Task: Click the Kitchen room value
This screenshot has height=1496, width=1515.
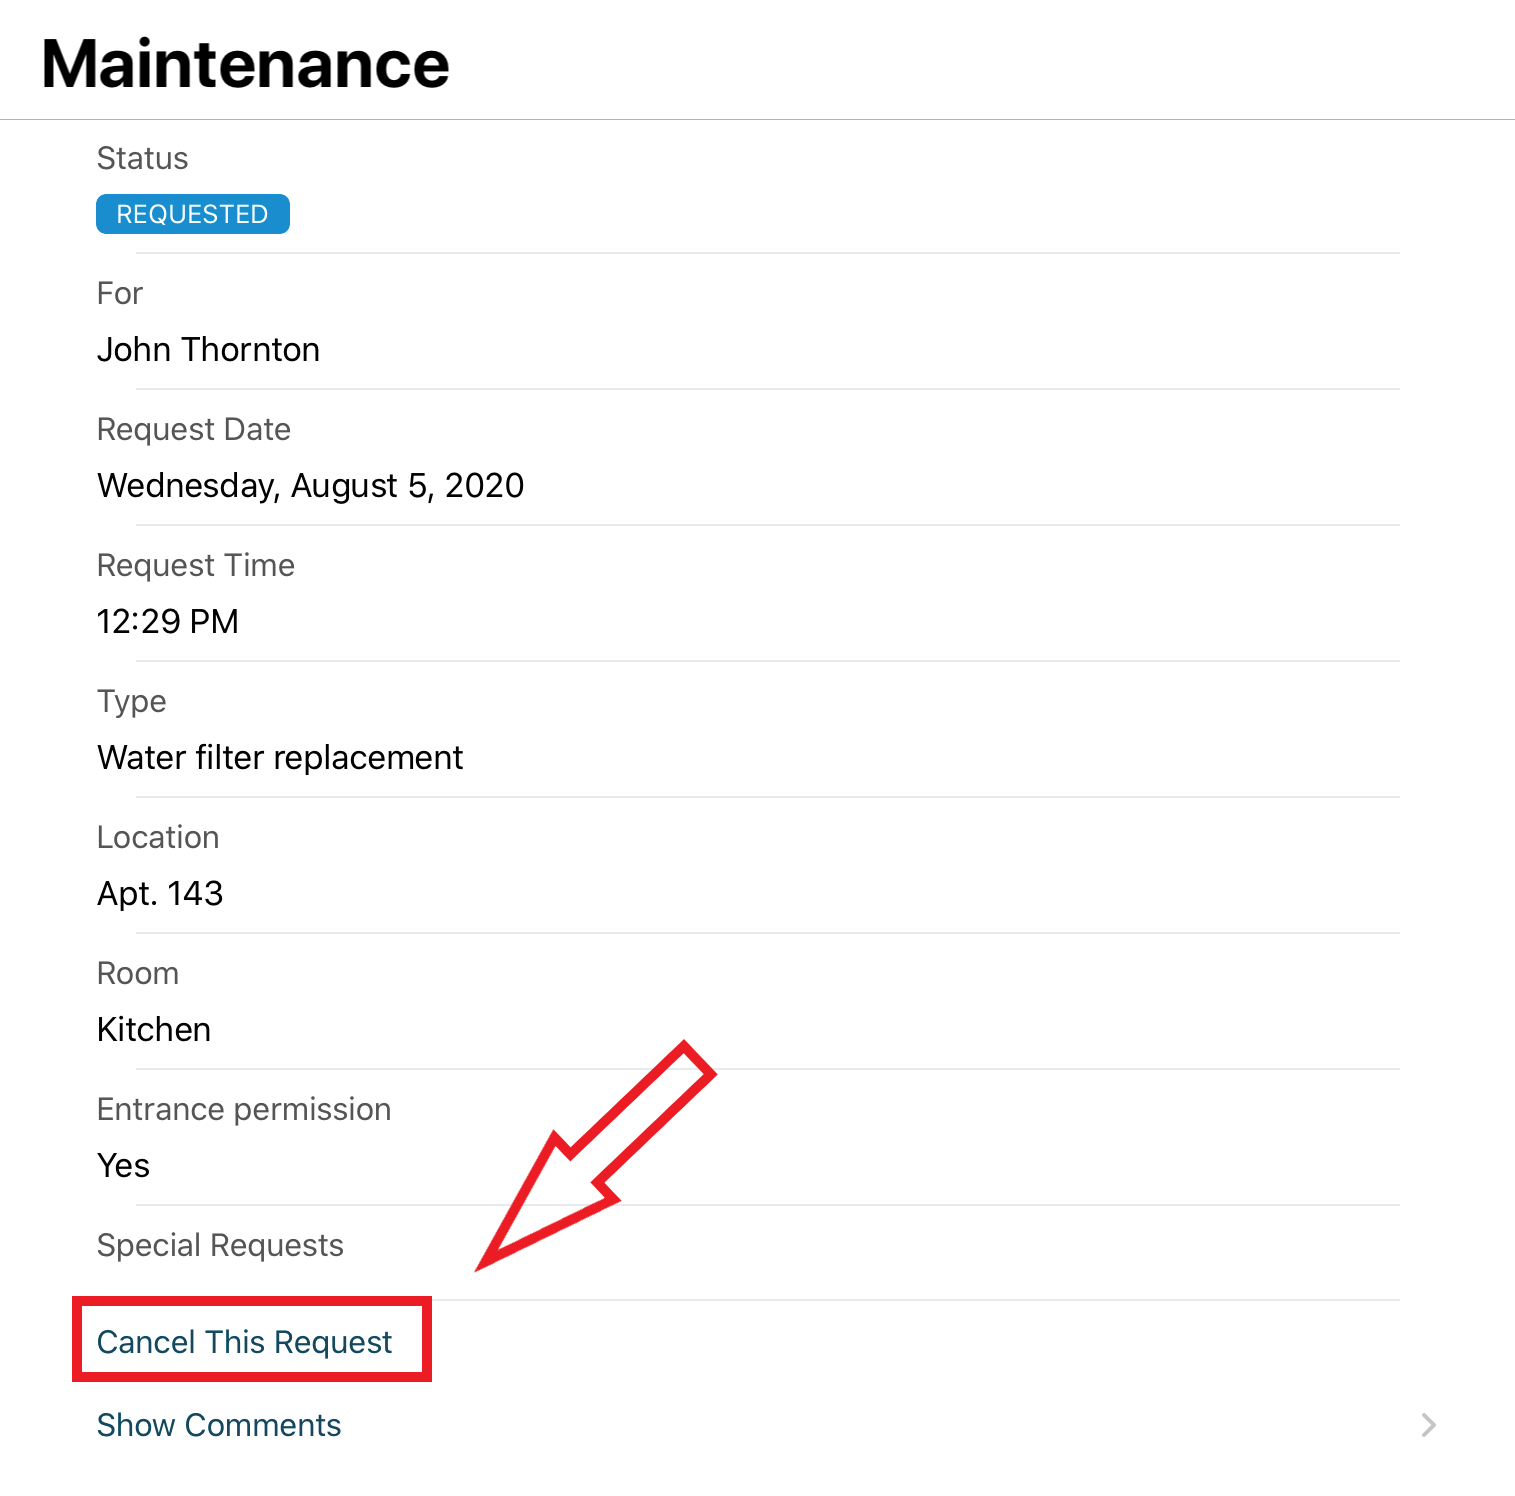Action: [154, 1029]
